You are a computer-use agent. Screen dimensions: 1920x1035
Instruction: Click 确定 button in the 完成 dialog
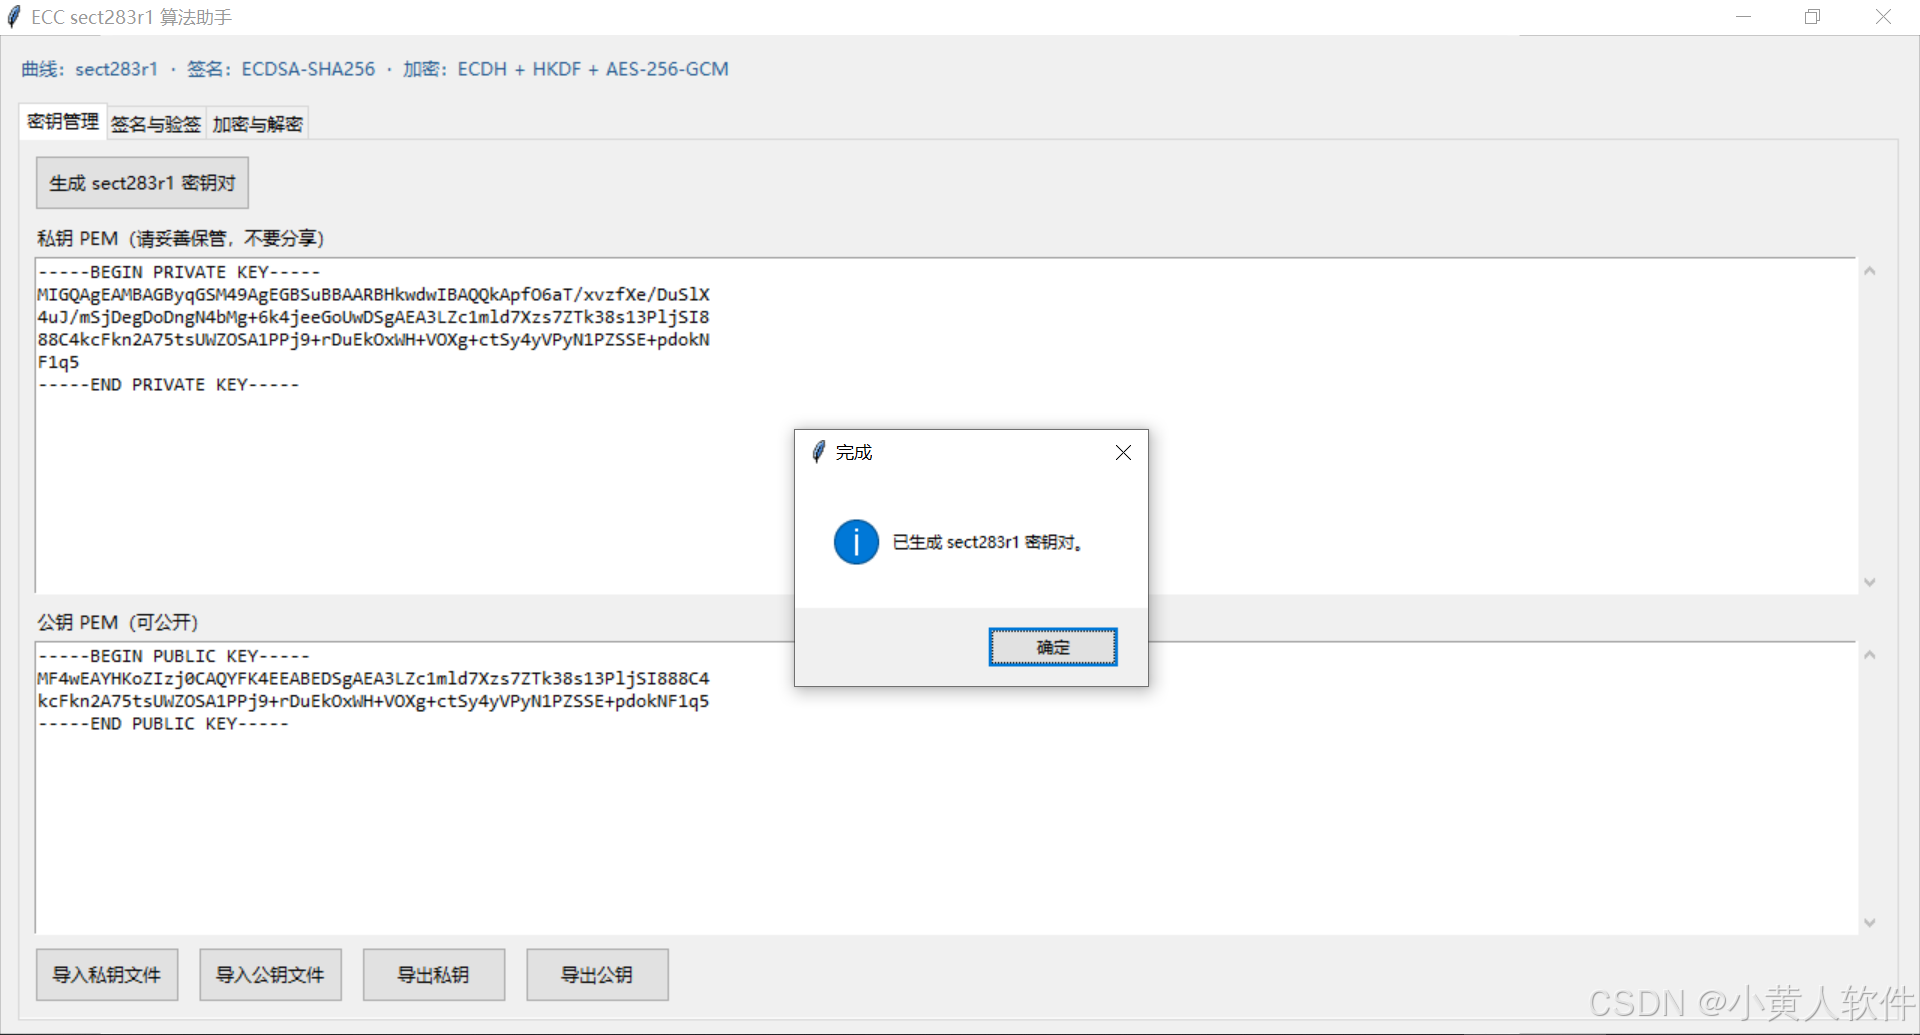tap(1052, 647)
